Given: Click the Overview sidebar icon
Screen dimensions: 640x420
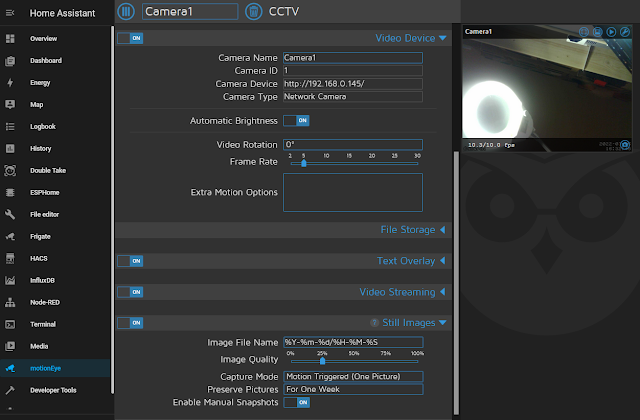Looking at the screenshot, I should (10, 39).
